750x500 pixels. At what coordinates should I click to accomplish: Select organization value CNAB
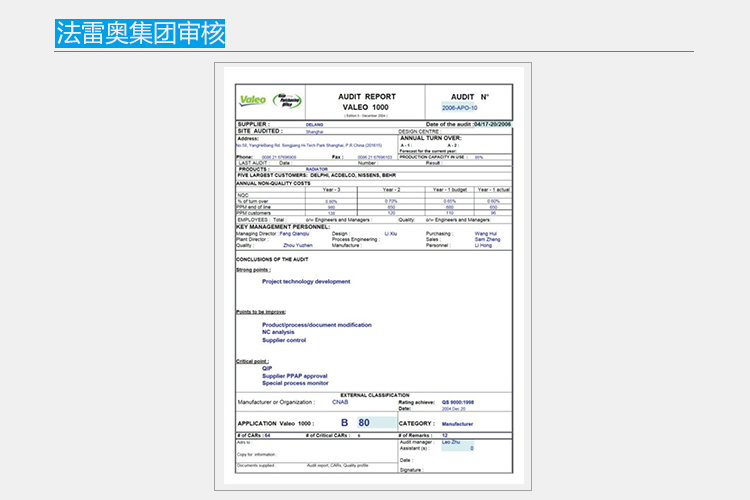[340, 402]
